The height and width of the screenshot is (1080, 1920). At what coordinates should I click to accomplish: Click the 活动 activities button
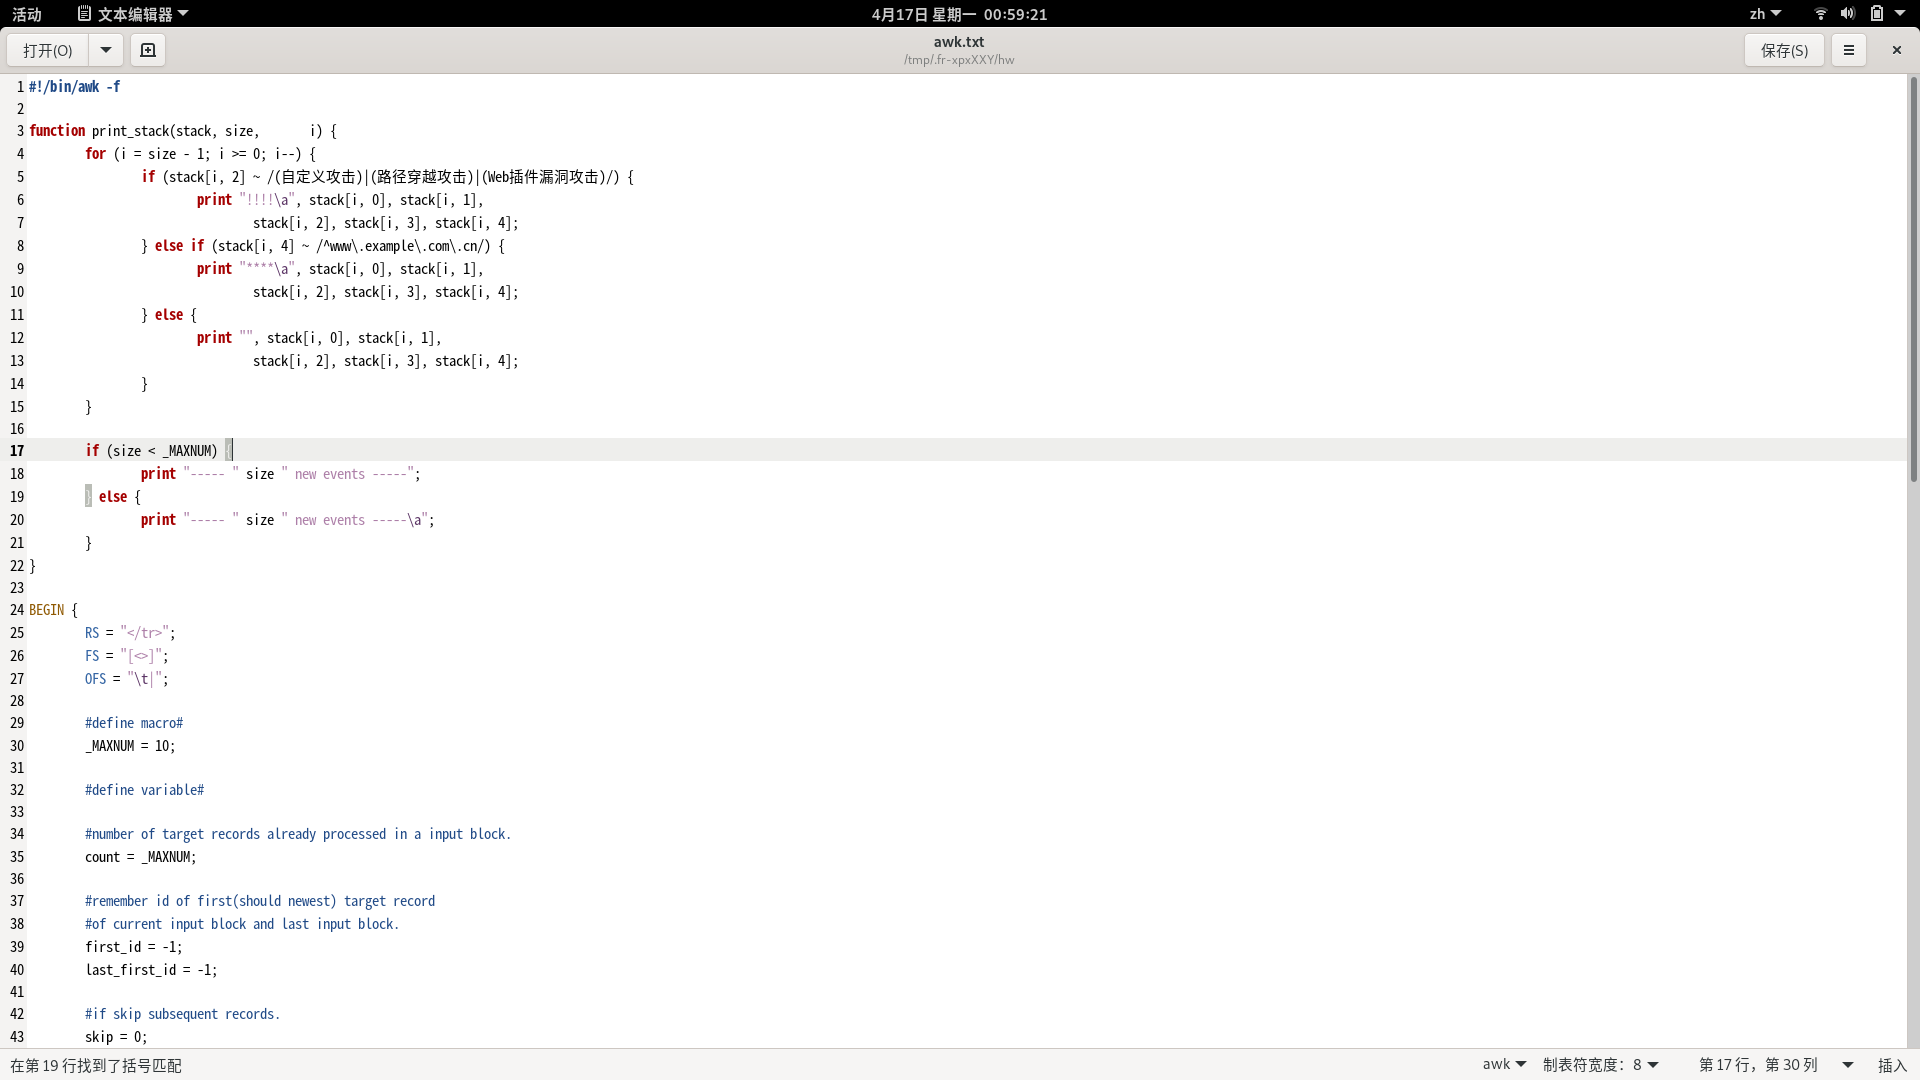pyautogui.click(x=27, y=14)
